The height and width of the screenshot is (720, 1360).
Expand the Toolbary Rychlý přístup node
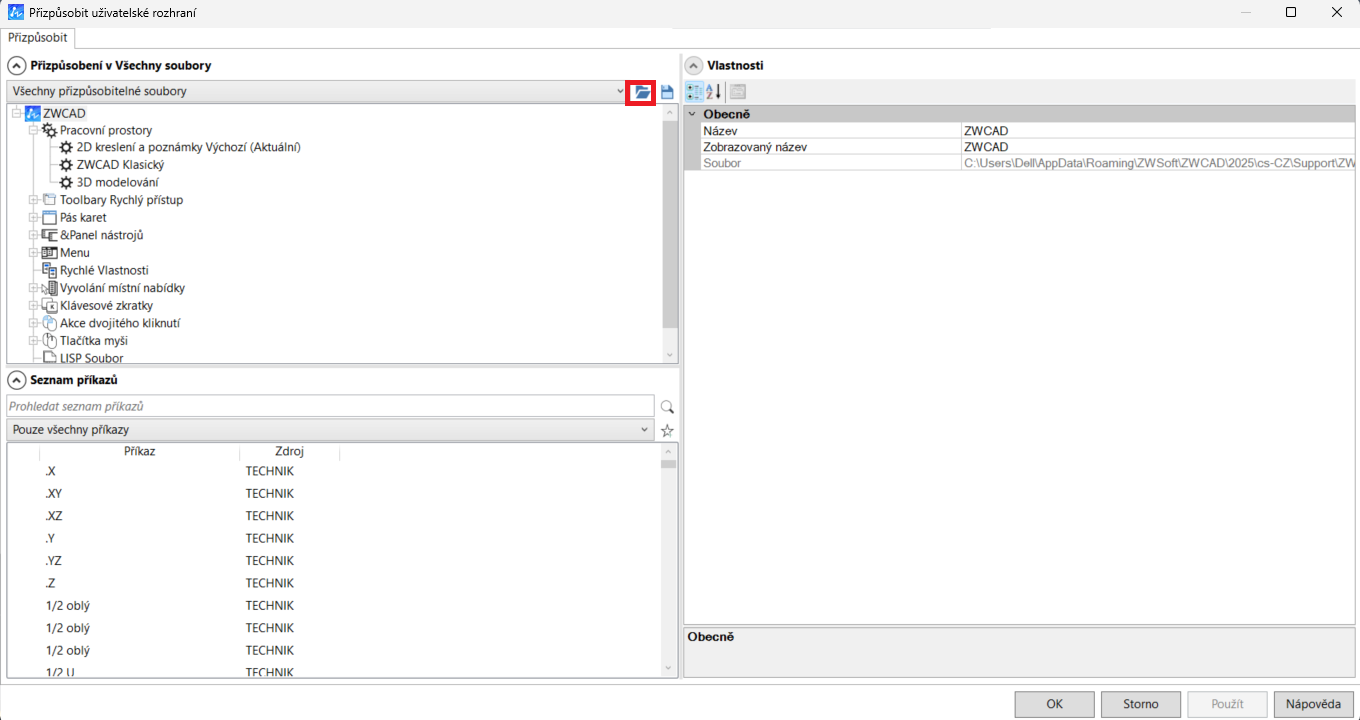[x=34, y=200]
